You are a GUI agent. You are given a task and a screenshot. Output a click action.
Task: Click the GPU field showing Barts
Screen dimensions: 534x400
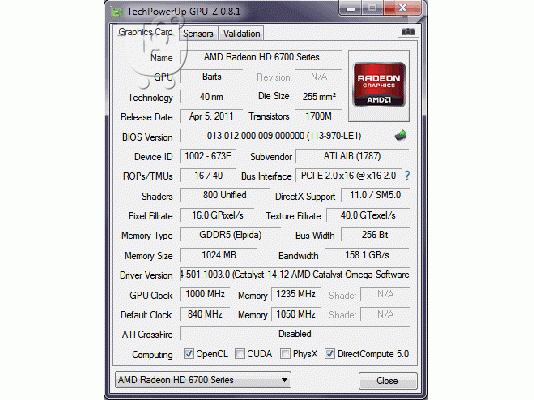coord(211,77)
